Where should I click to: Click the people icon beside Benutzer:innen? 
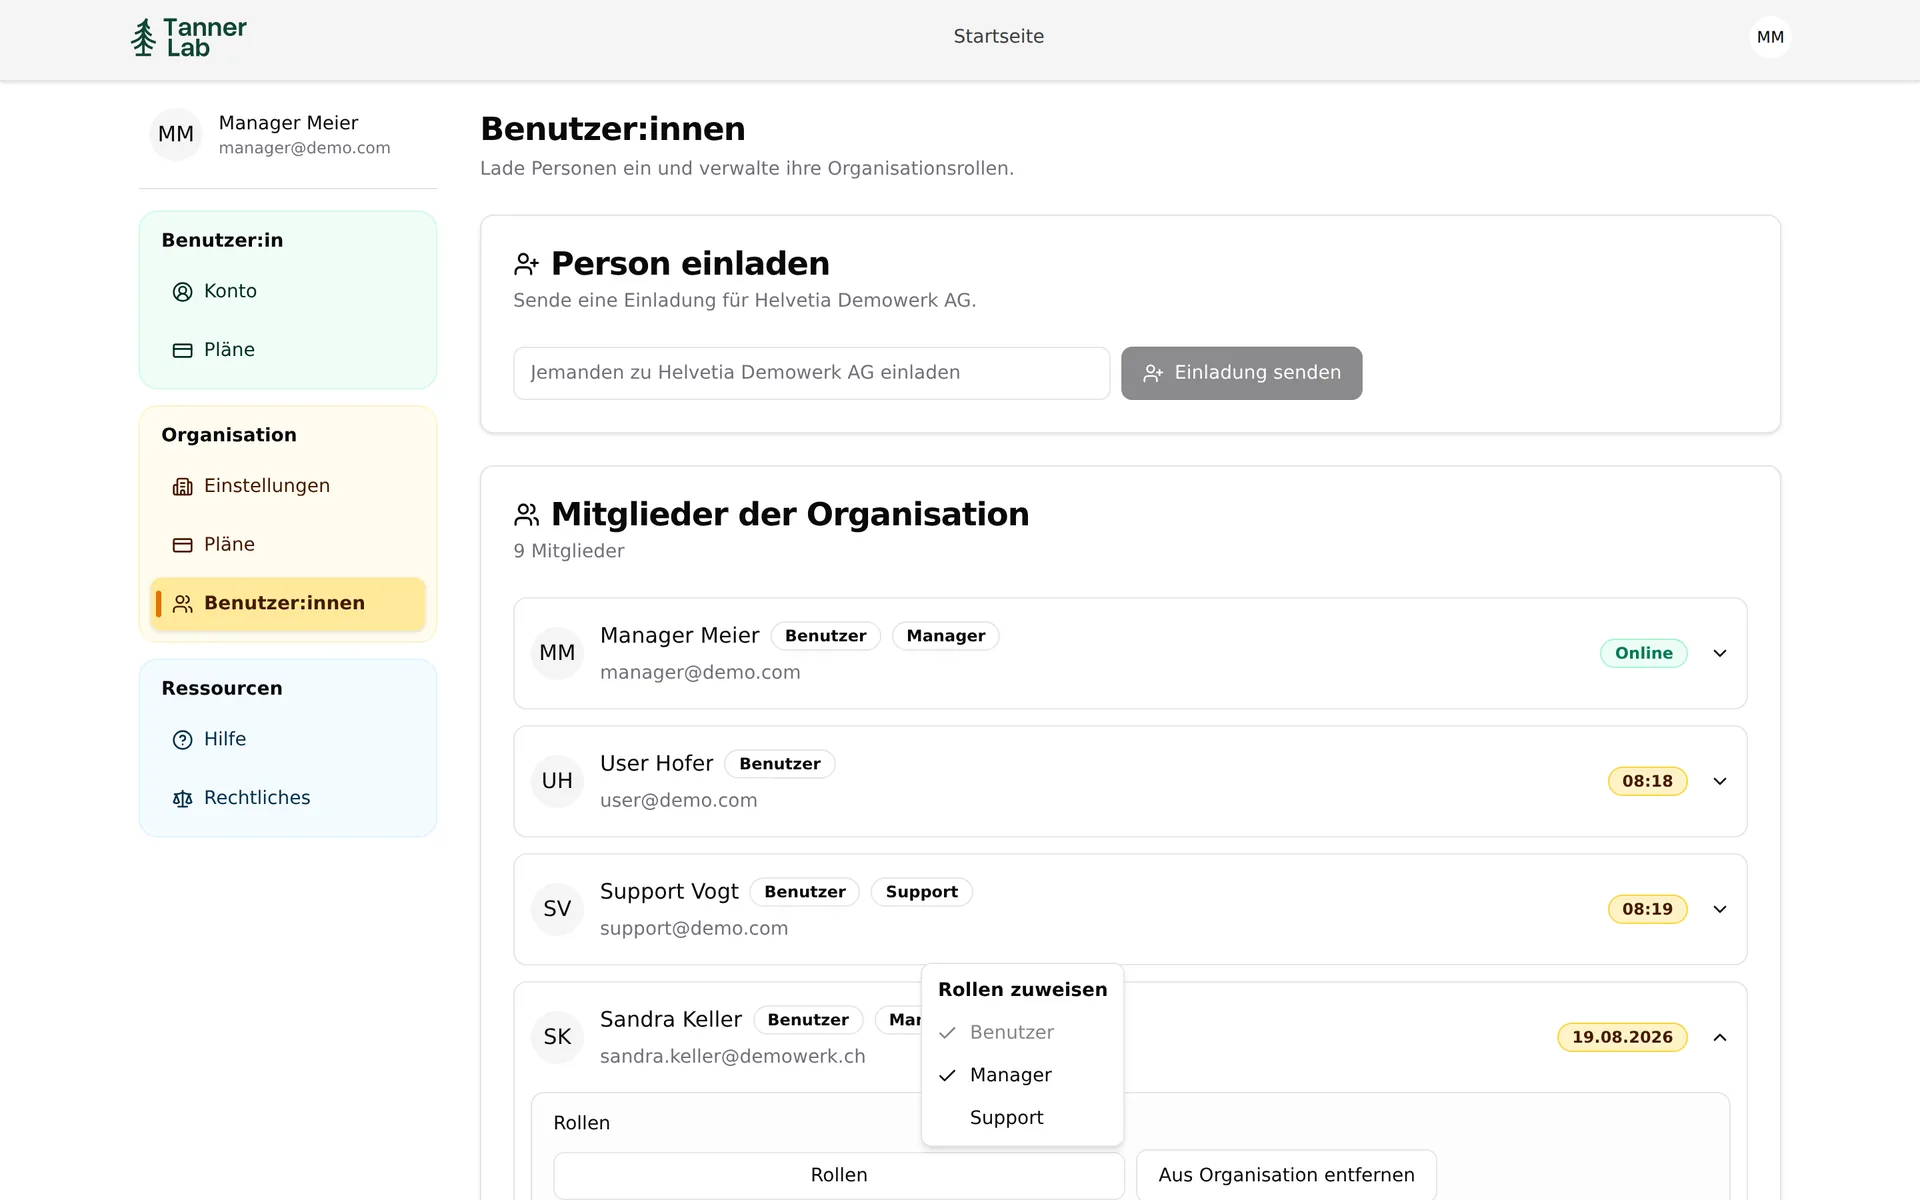182,604
